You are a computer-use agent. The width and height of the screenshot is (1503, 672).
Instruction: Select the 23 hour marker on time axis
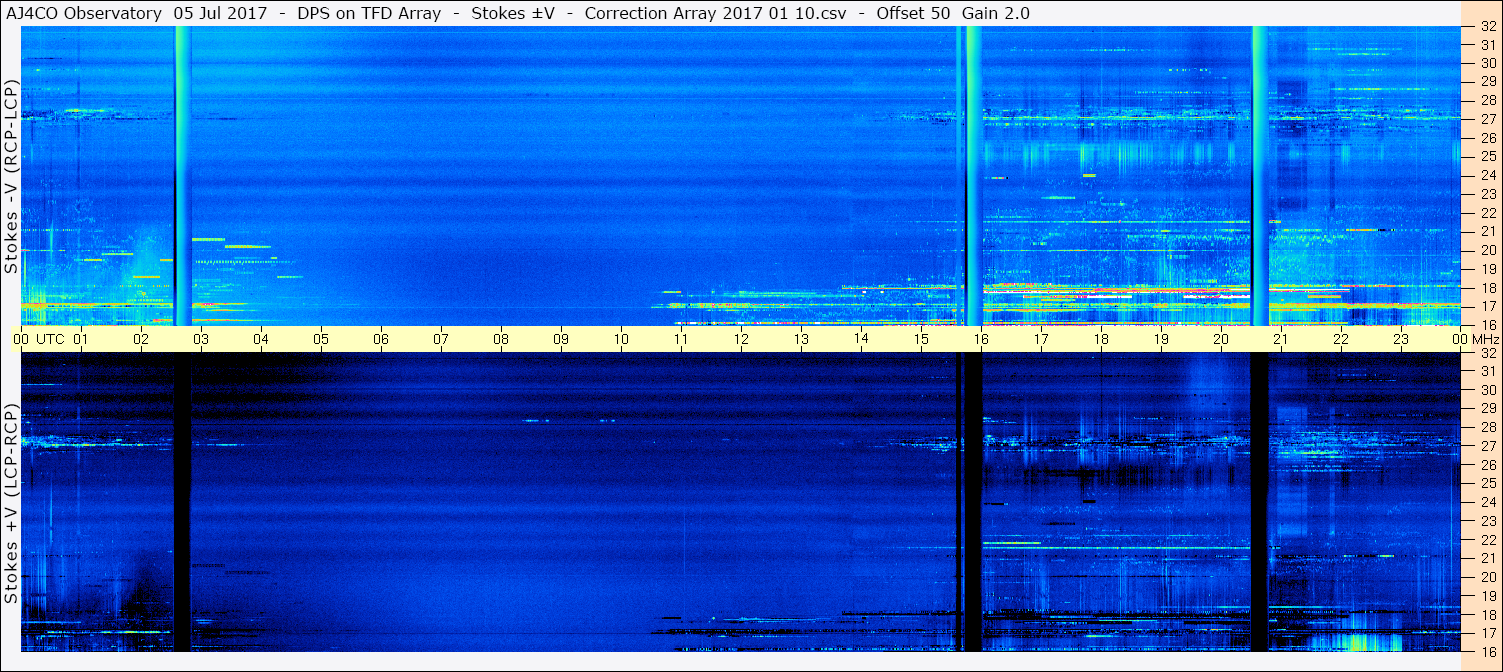tap(1401, 339)
